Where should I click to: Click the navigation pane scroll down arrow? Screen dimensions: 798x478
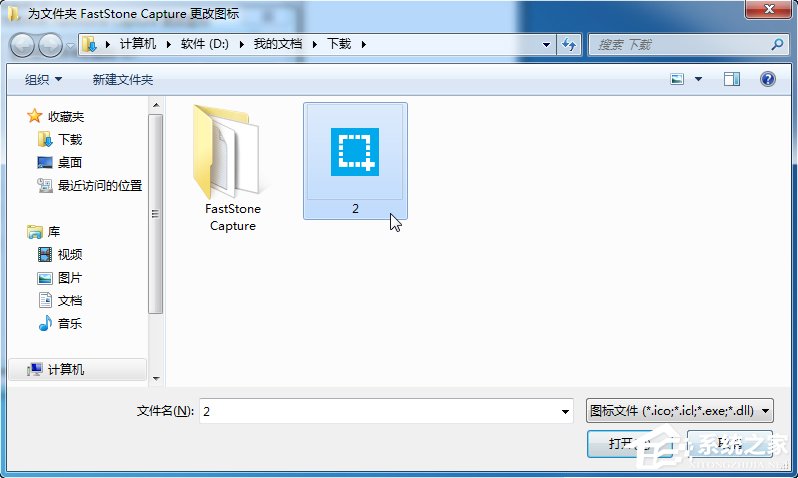click(156, 378)
